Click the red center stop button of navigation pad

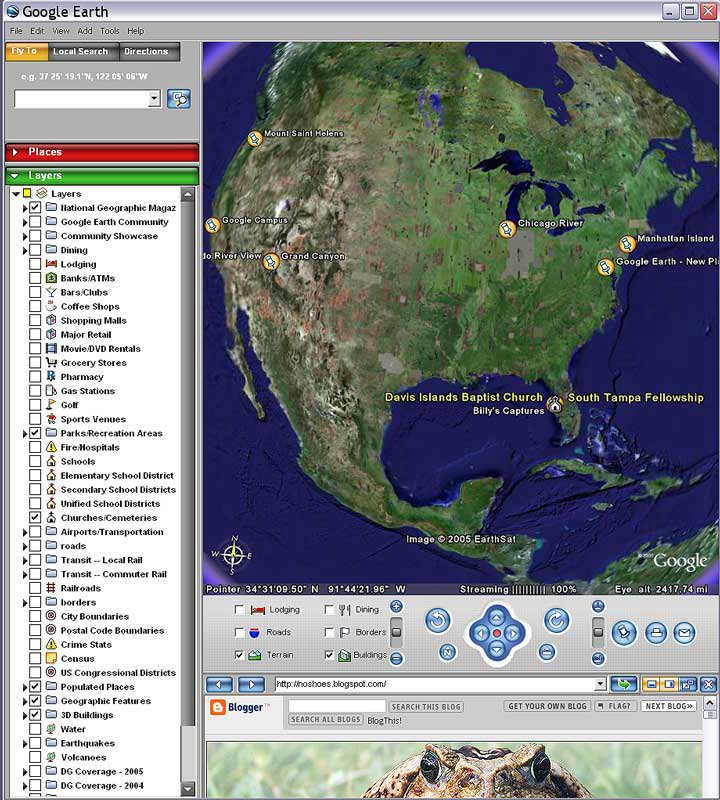coord(496,633)
